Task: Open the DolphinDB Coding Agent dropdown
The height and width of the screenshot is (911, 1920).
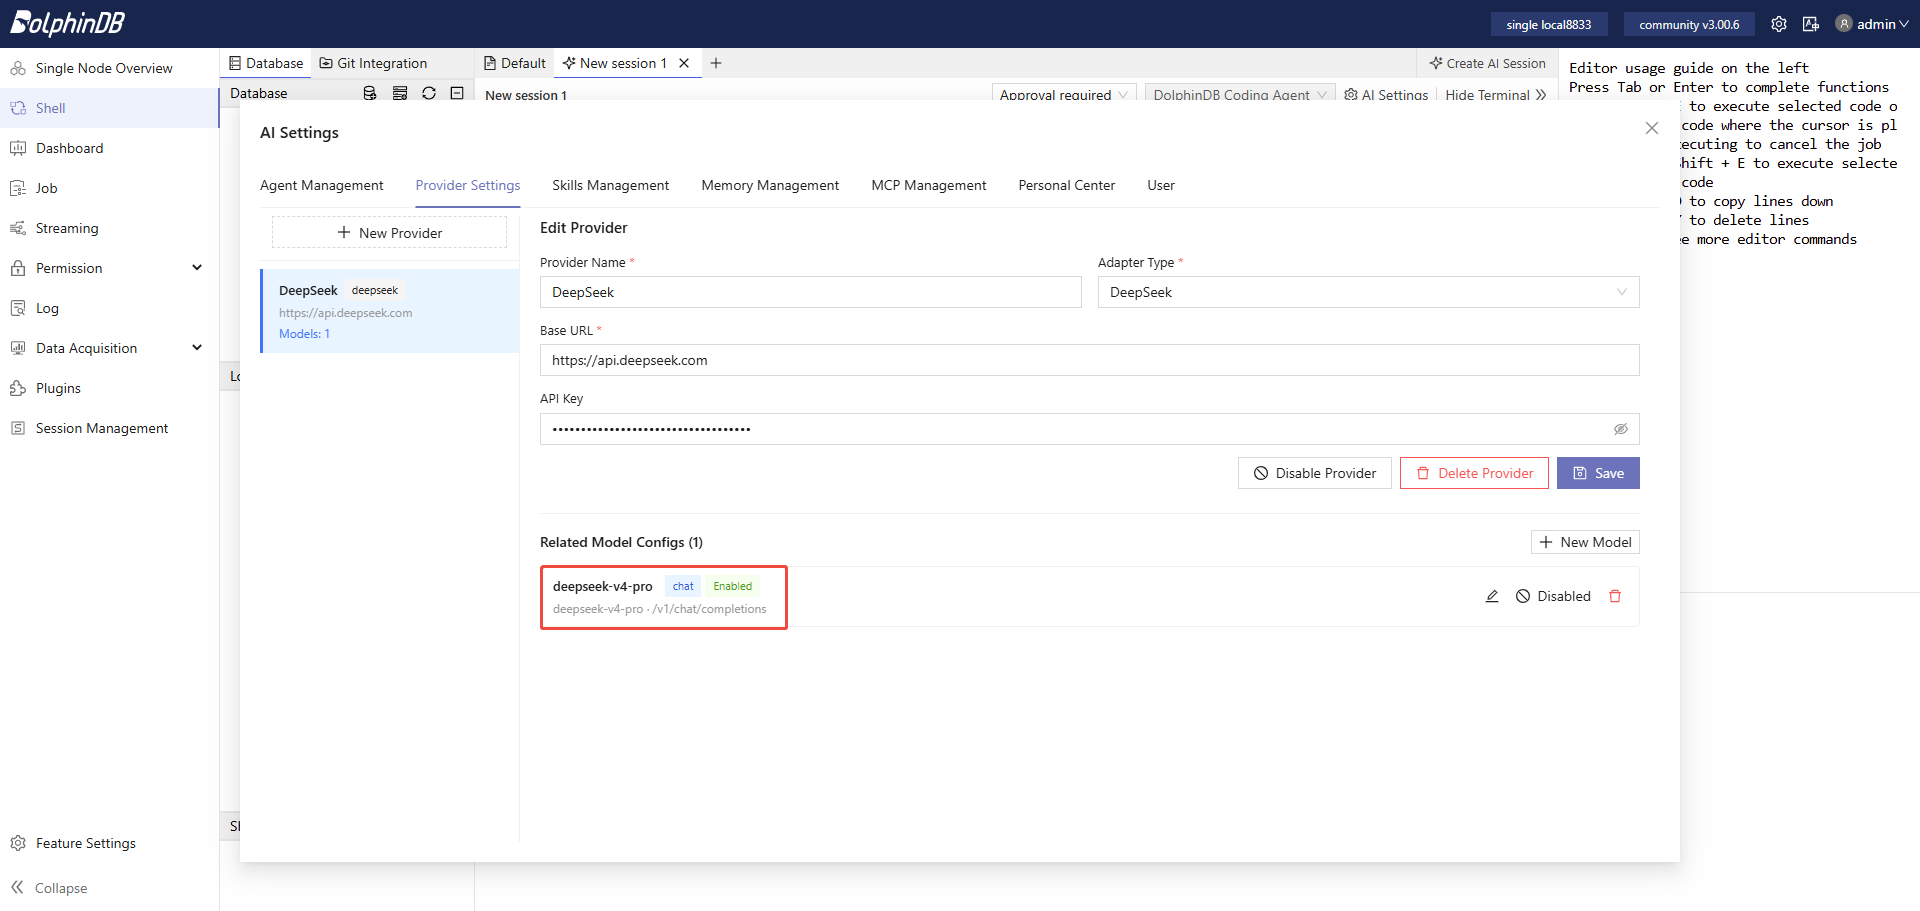Action: [x=1240, y=94]
